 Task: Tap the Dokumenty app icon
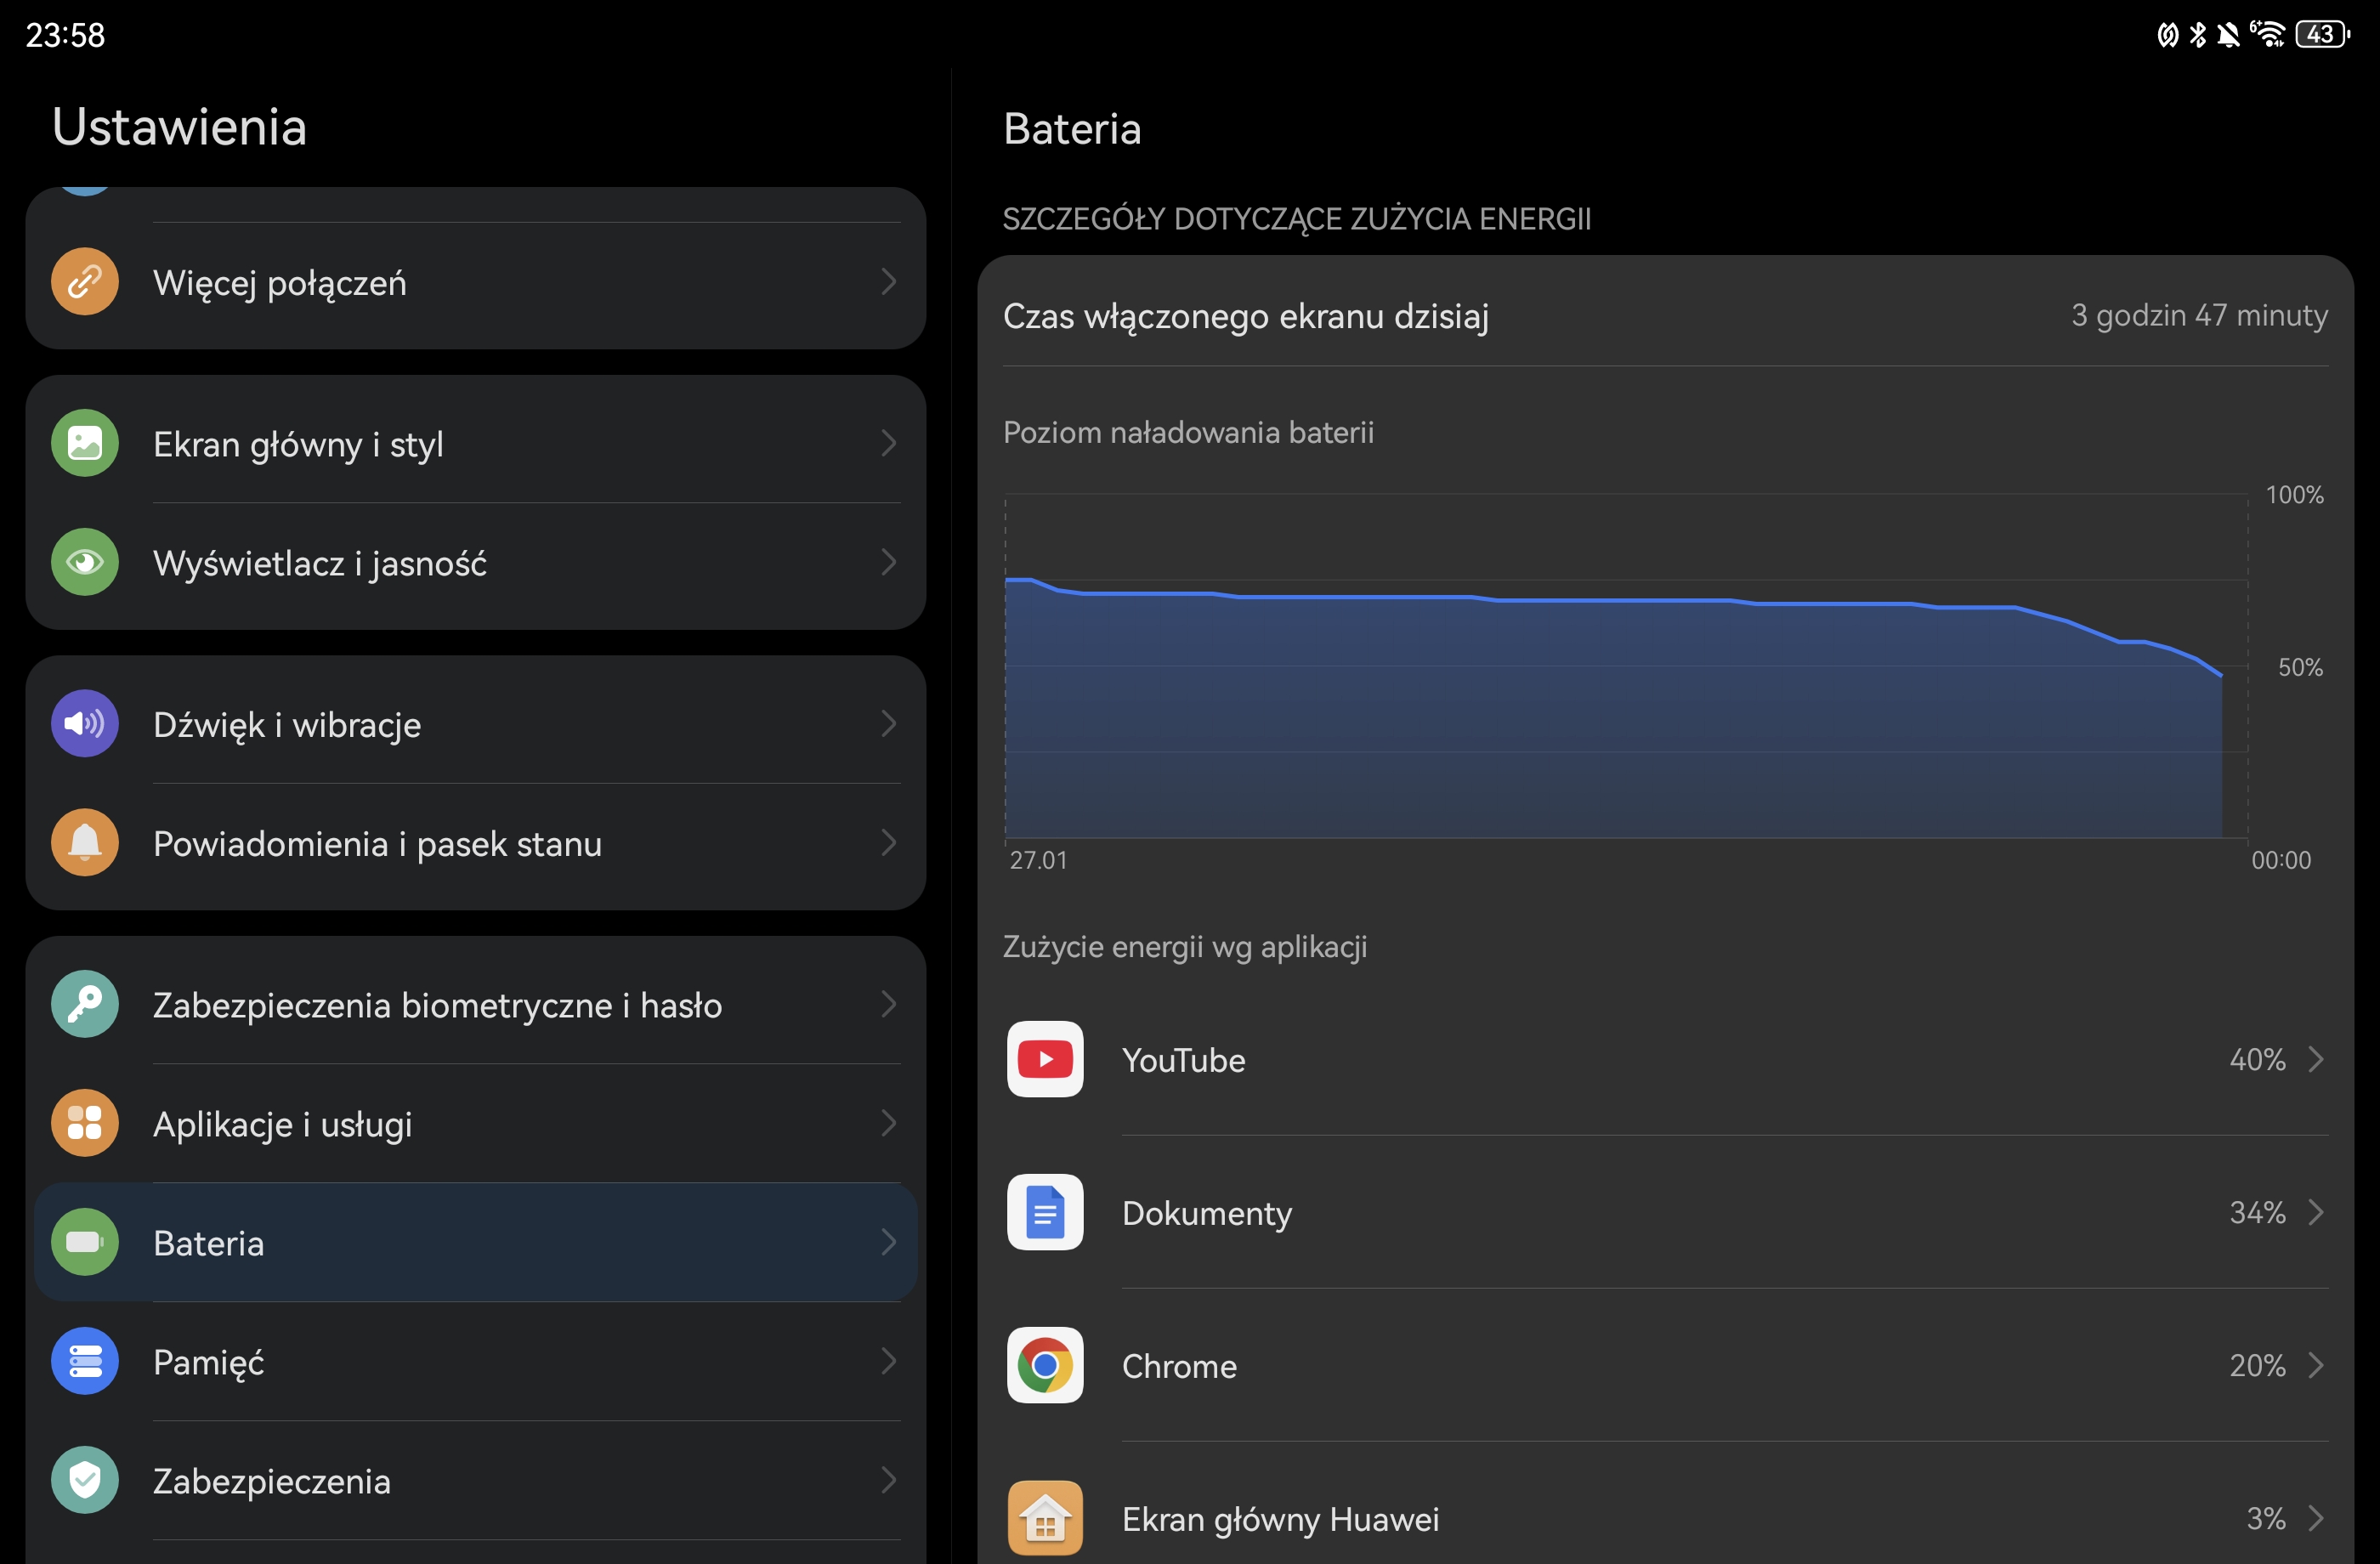(1044, 1211)
